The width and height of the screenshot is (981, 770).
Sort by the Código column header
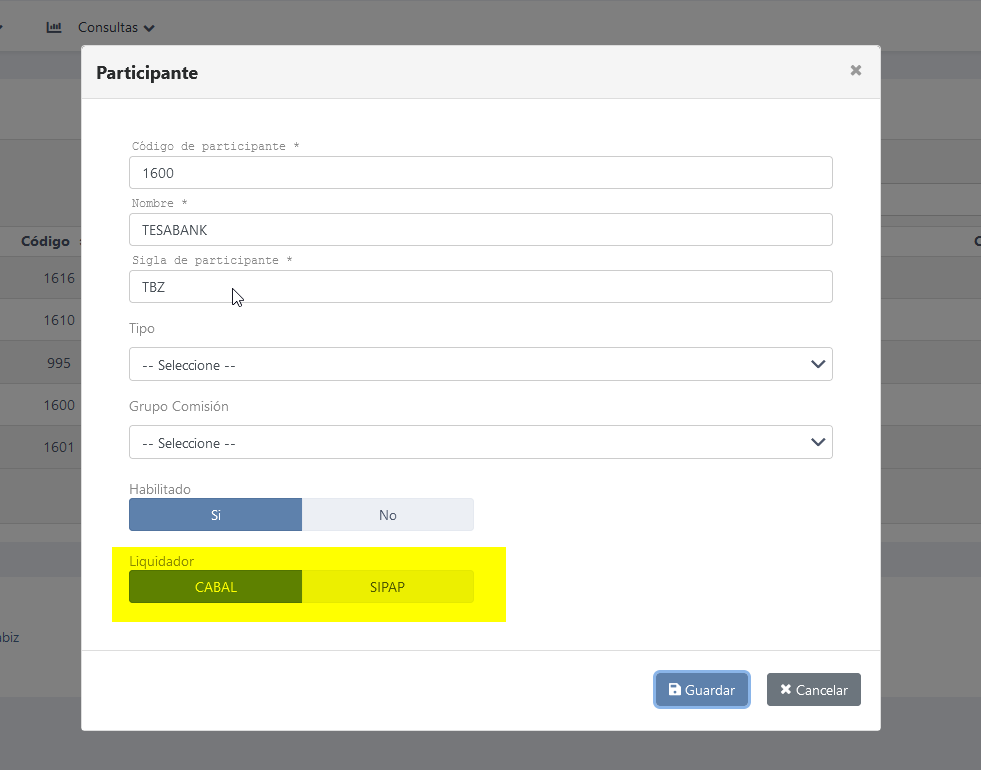point(45,241)
